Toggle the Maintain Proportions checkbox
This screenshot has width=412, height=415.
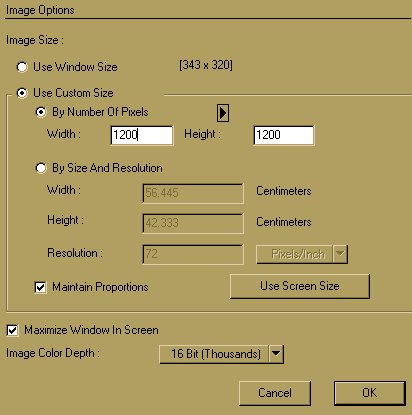tap(40, 287)
